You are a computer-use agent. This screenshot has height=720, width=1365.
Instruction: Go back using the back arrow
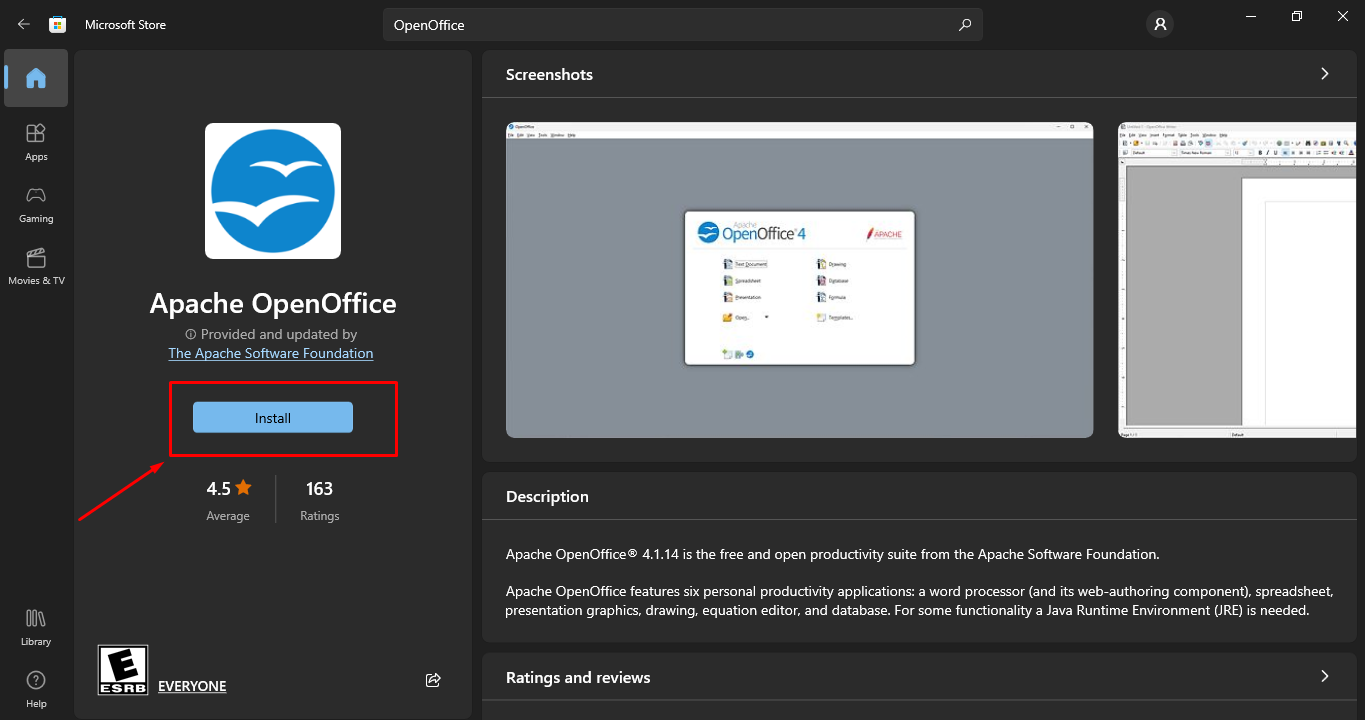(22, 23)
